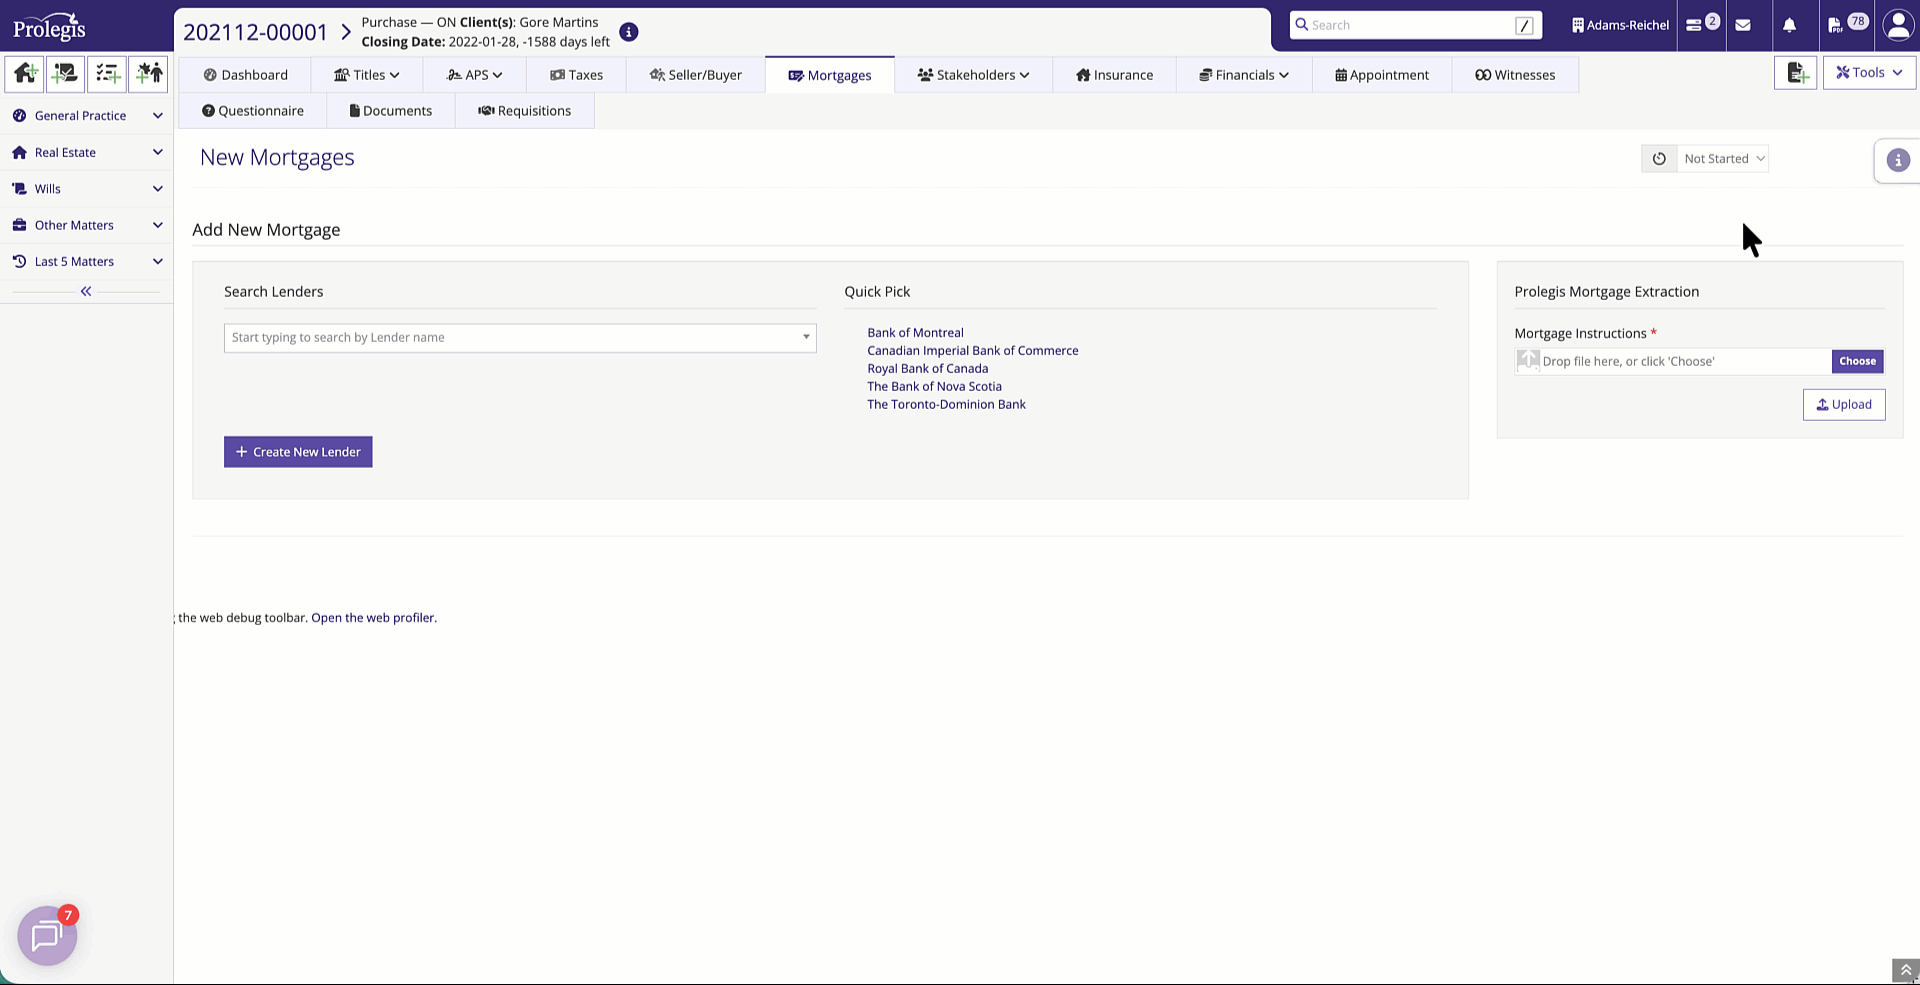Image resolution: width=1920 pixels, height=985 pixels.
Task: Click the file drop icon in Mortgage Instructions
Action: (1528, 360)
